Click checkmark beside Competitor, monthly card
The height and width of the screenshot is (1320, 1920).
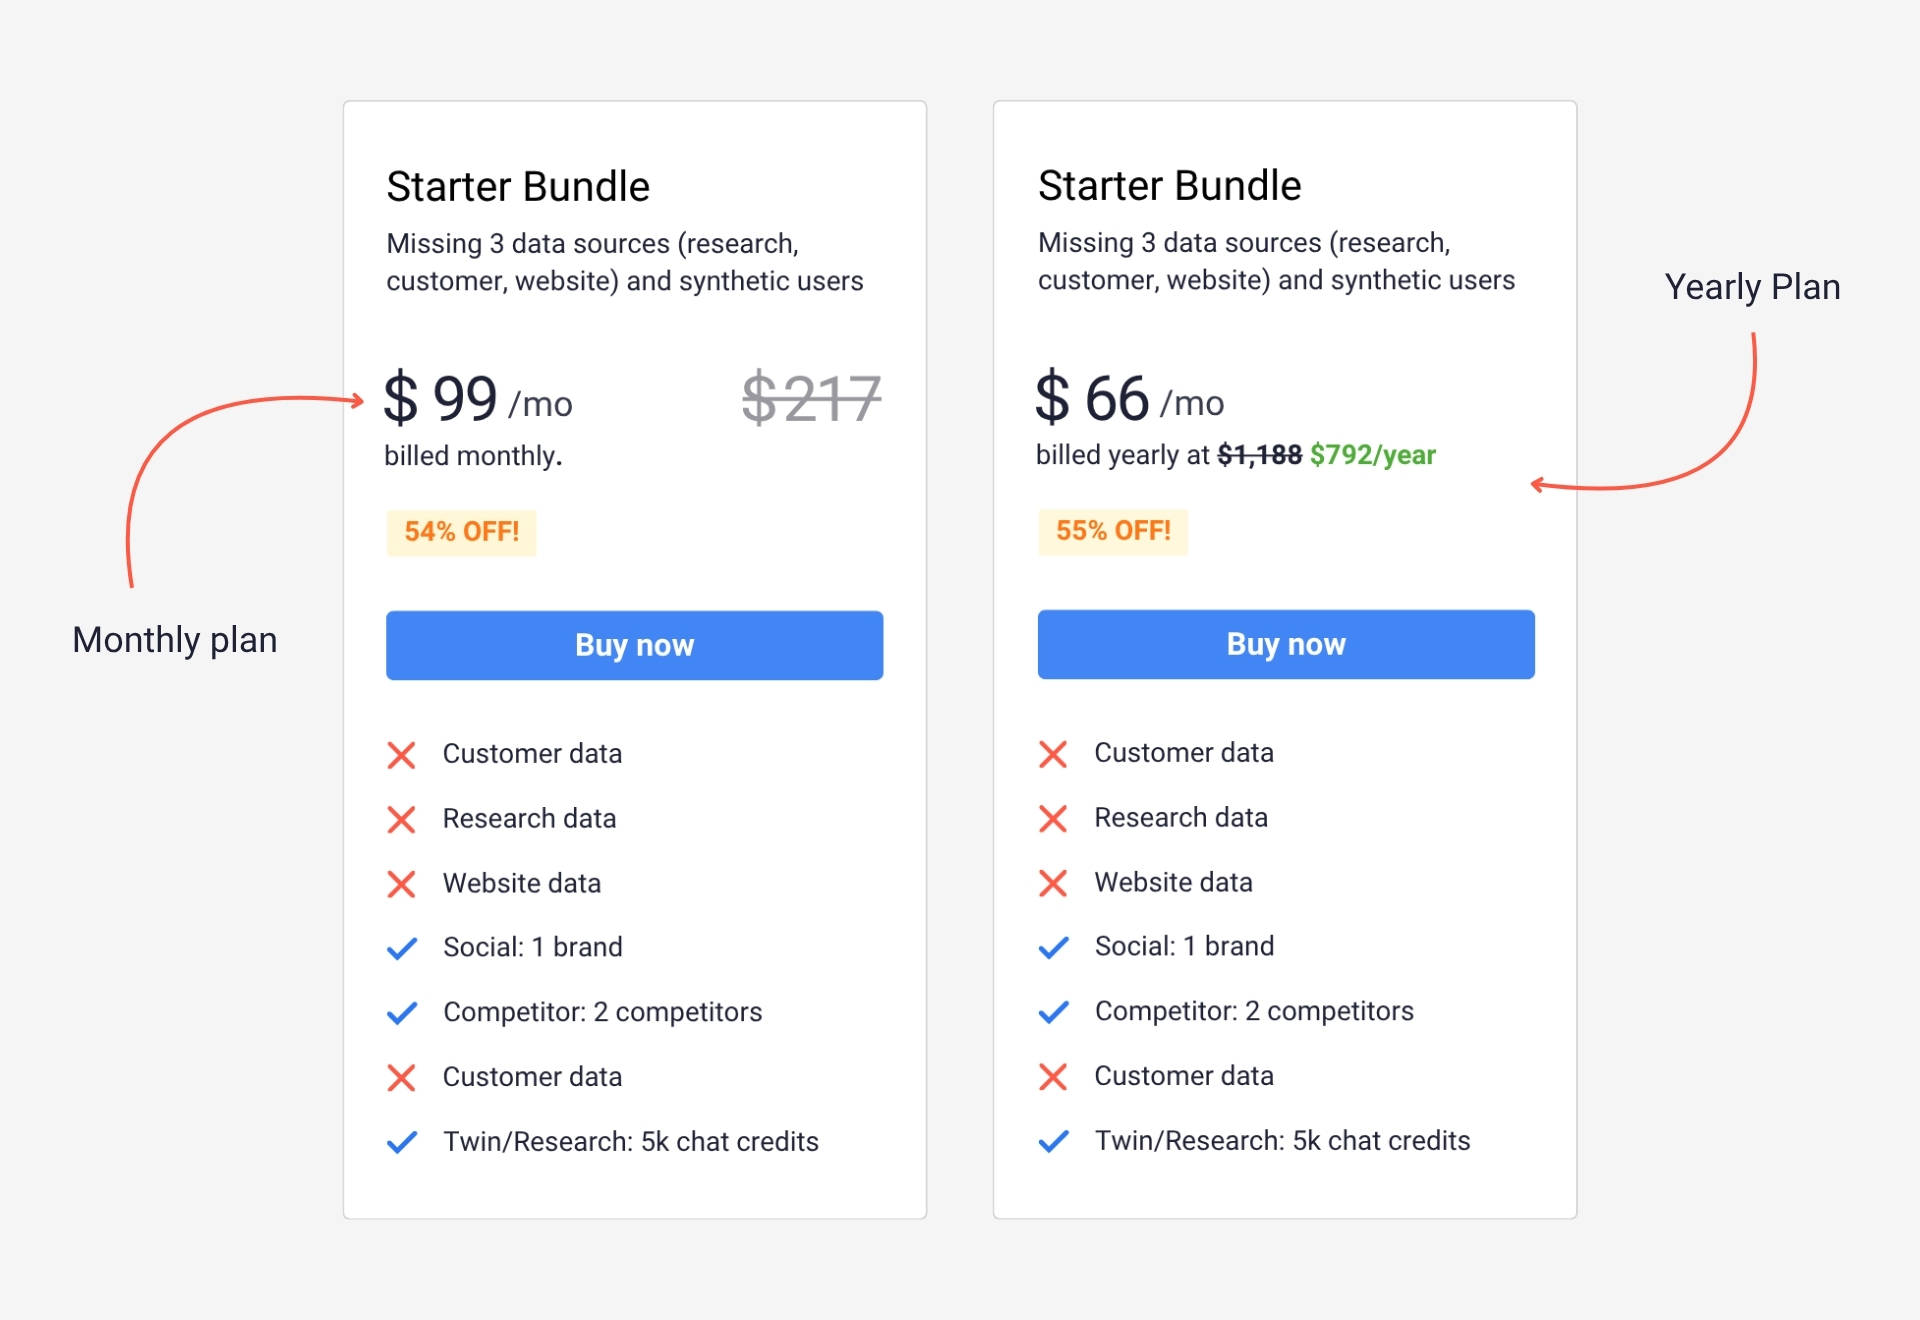tap(401, 1013)
